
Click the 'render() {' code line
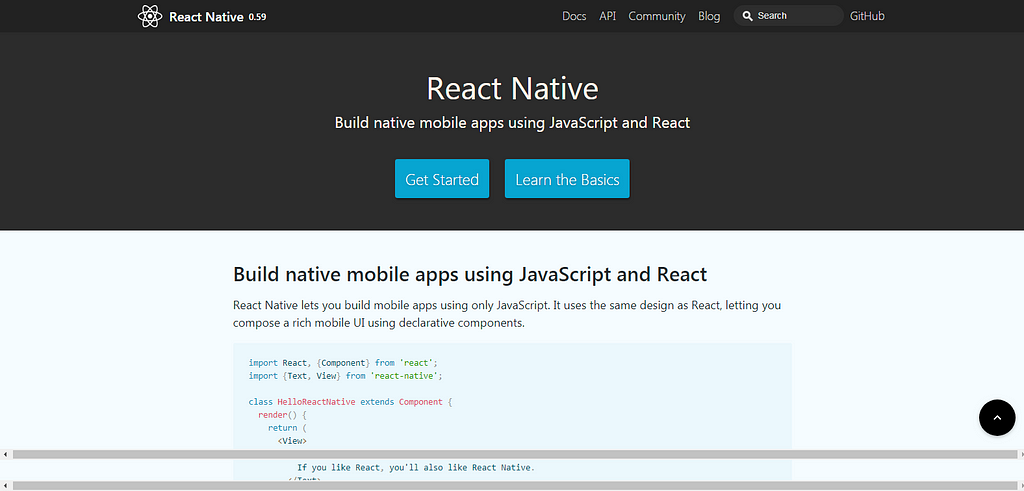pos(282,415)
